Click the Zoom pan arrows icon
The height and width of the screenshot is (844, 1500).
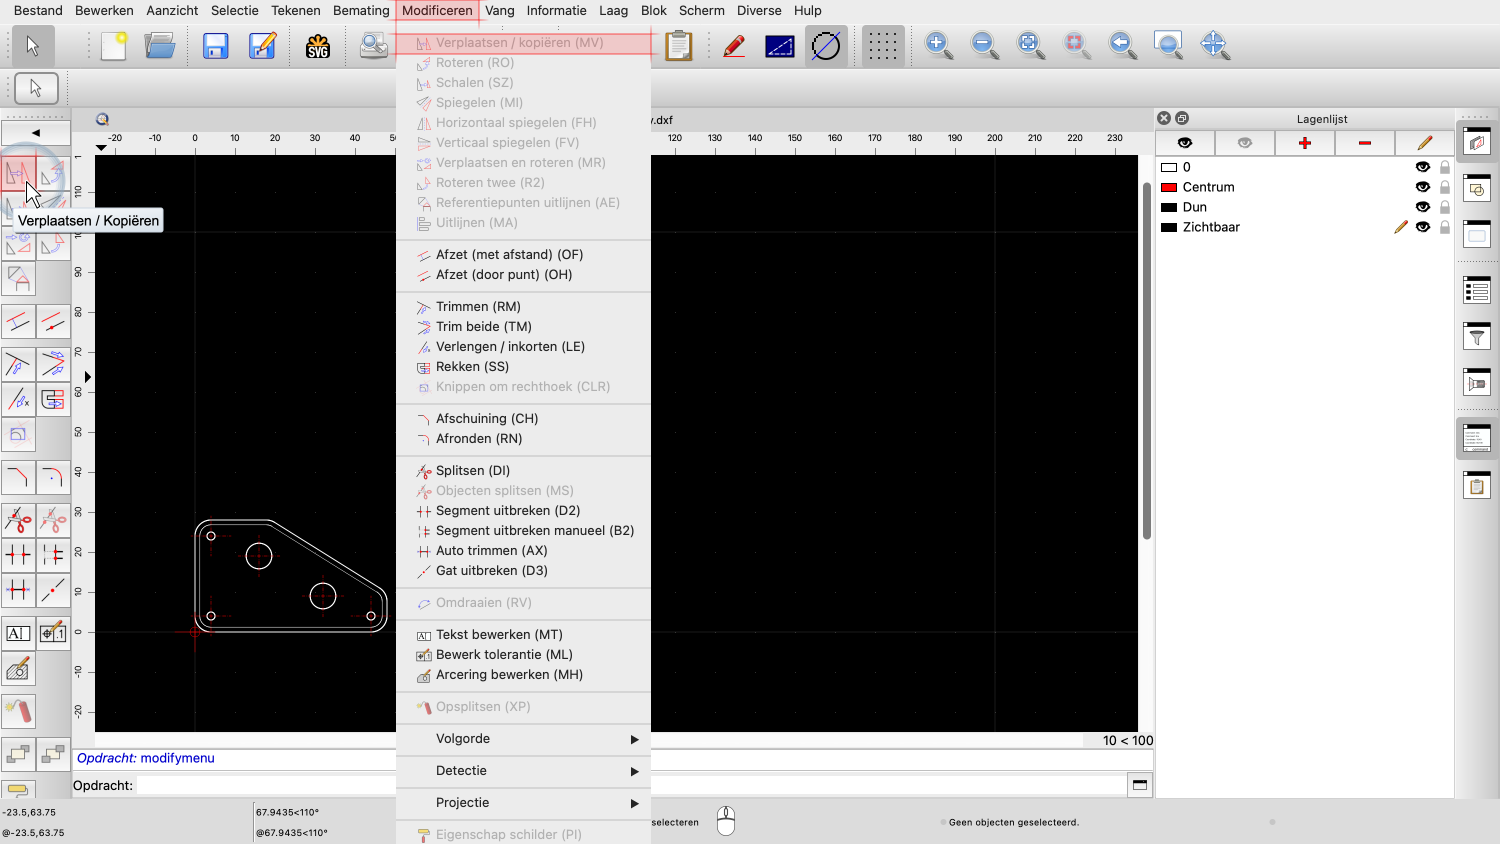pyautogui.click(x=1214, y=45)
